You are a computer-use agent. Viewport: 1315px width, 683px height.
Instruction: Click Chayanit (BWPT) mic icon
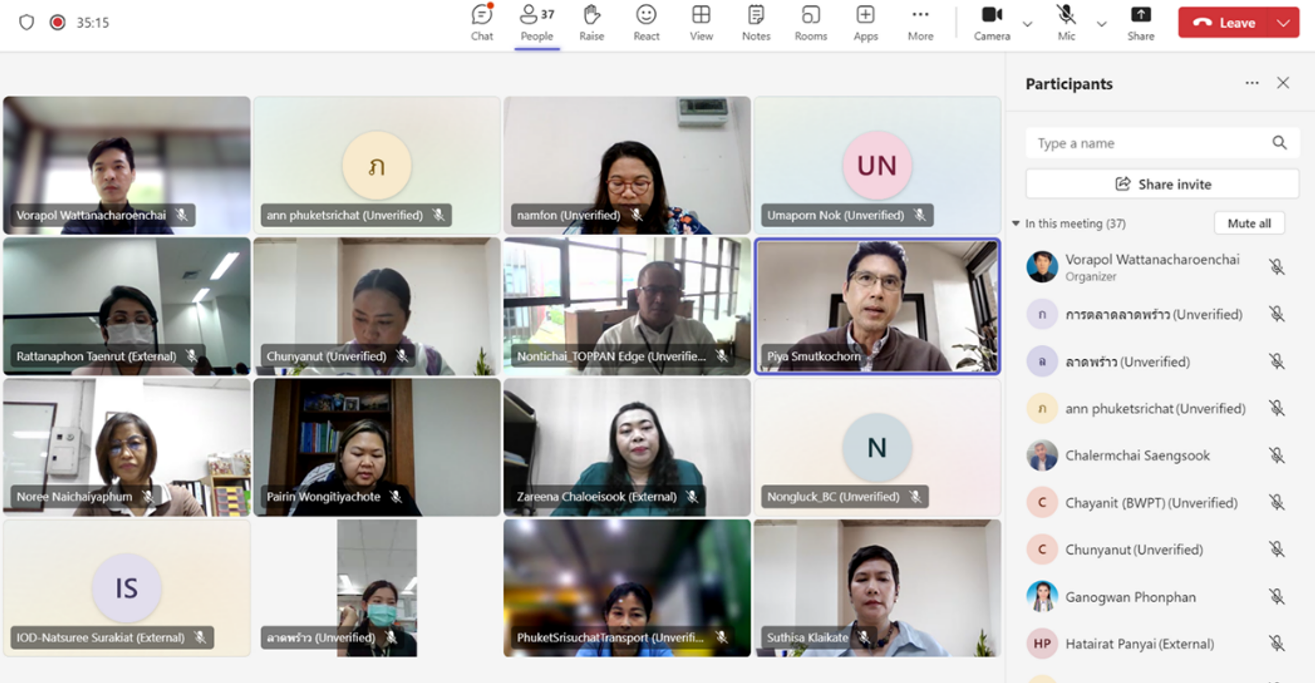[1277, 502]
